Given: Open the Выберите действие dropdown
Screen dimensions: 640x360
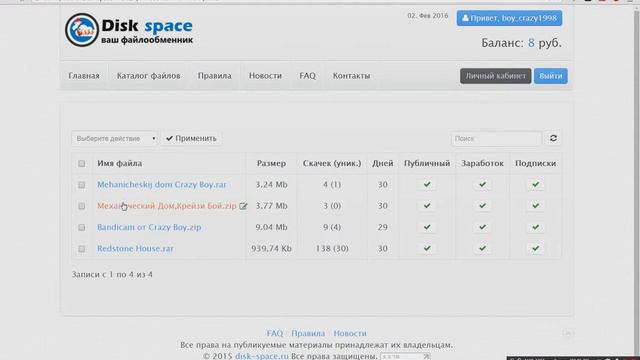Looking at the screenshot, I should tap(114, 138).
